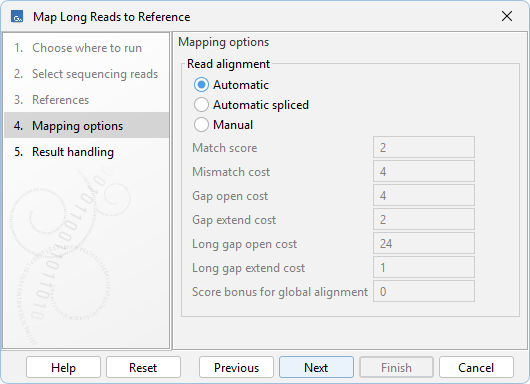530x384 pixels.
Task: Click Score bonus for global alignment field
Action: (424, 291)
